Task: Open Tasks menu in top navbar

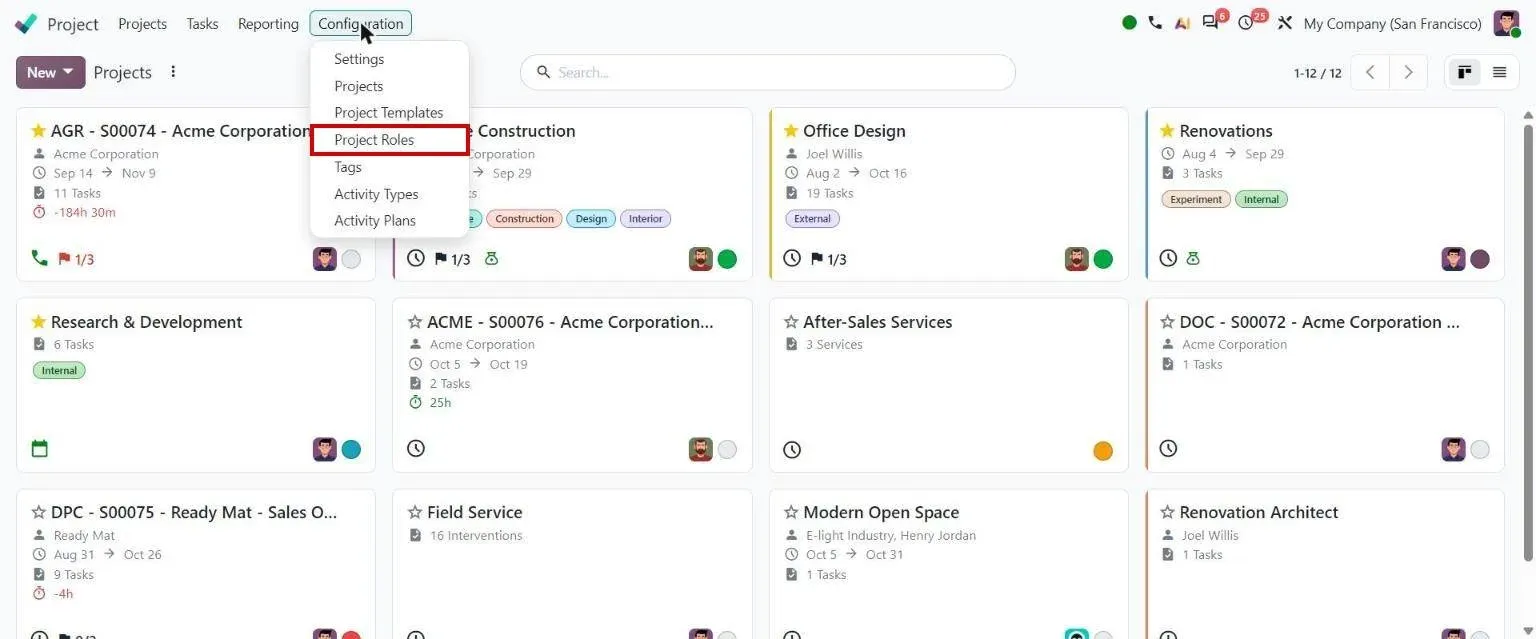Action: (x=202, y=23)
